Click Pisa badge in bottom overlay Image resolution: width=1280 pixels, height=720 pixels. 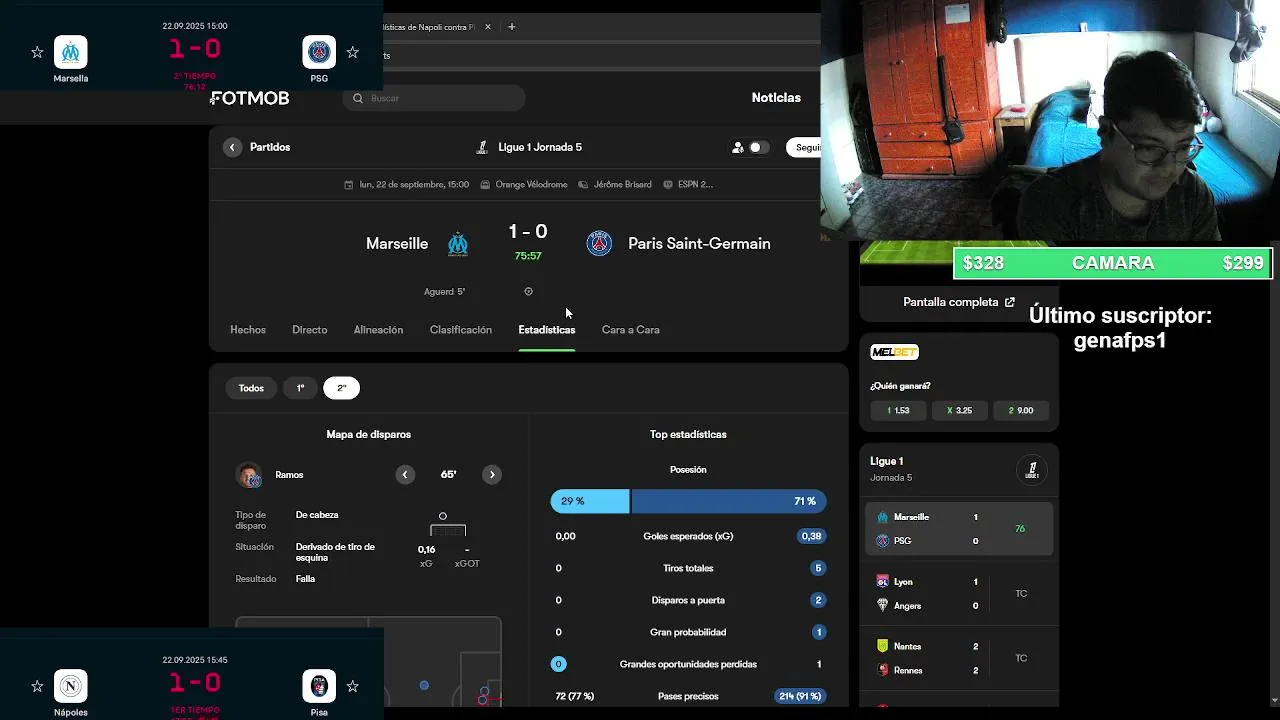pos(319,686)
